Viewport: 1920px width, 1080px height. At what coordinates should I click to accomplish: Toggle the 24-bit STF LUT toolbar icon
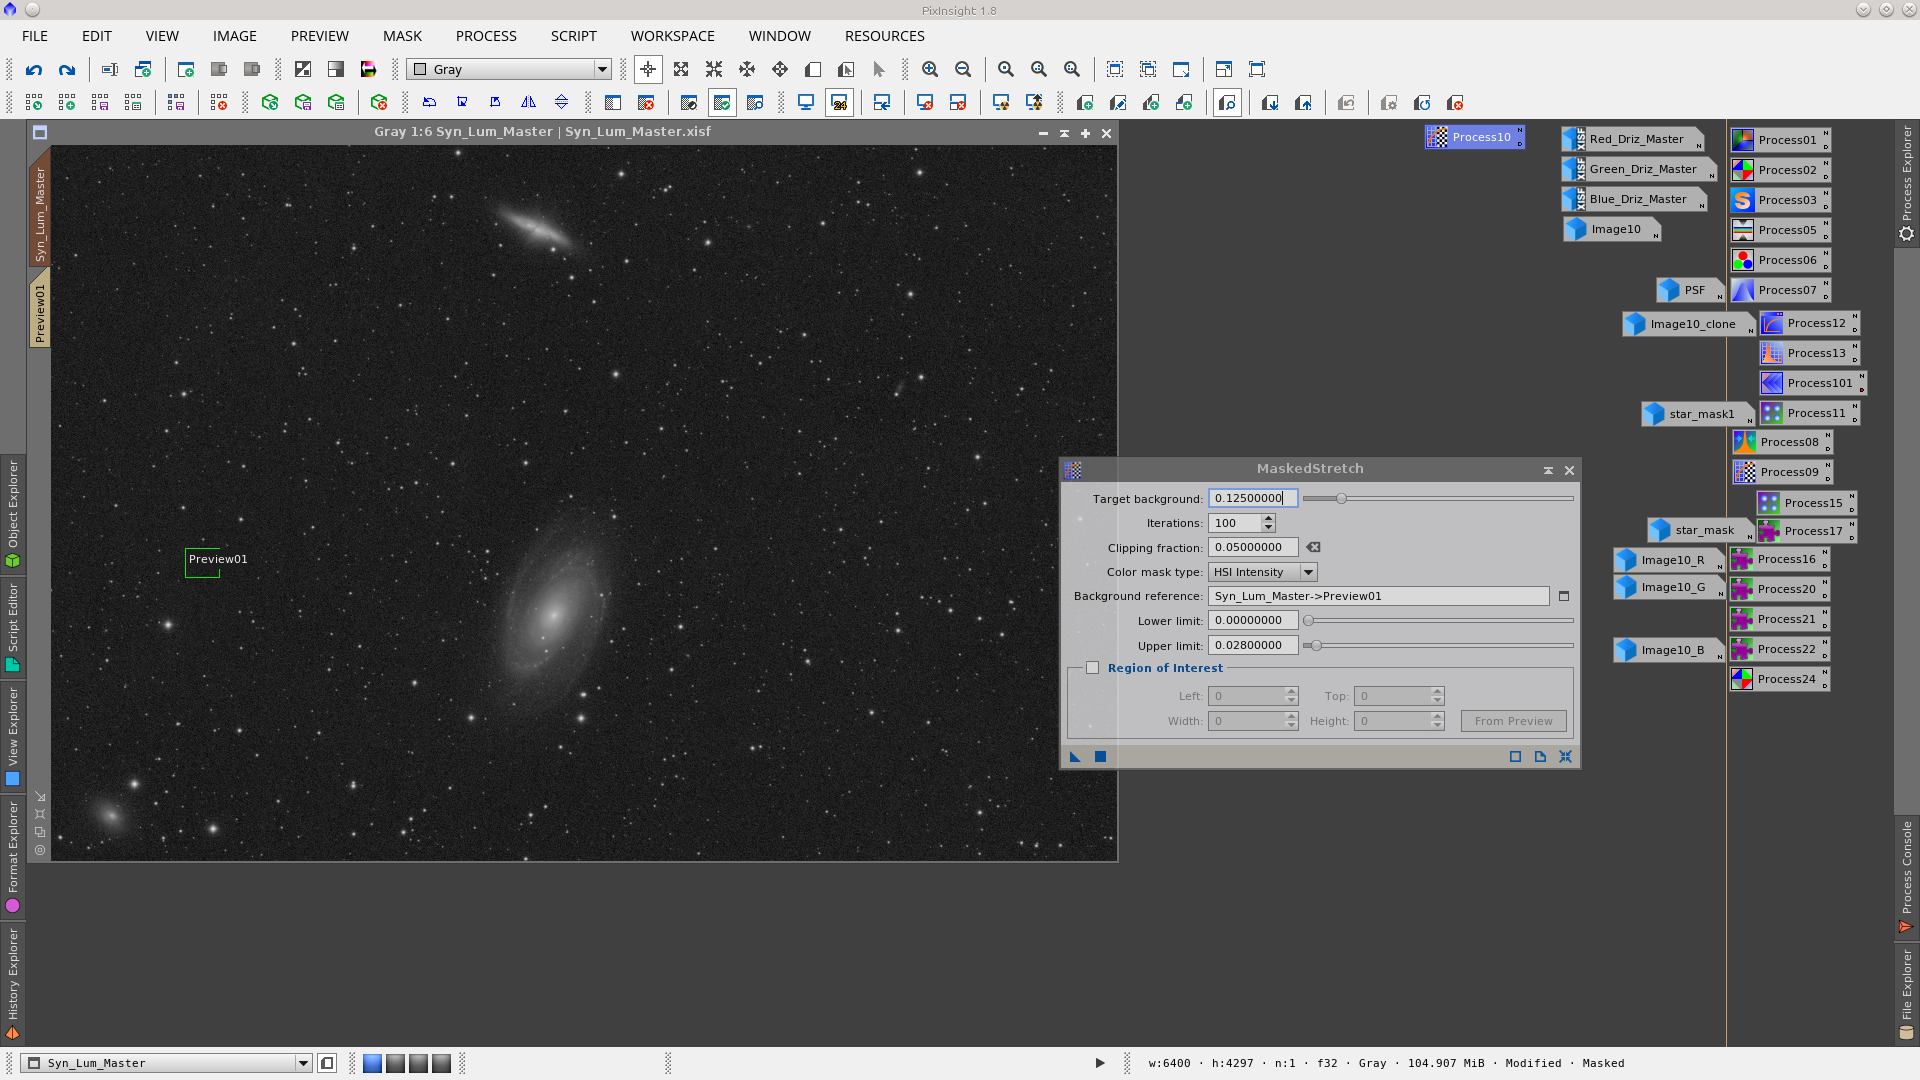pos(840,102)
